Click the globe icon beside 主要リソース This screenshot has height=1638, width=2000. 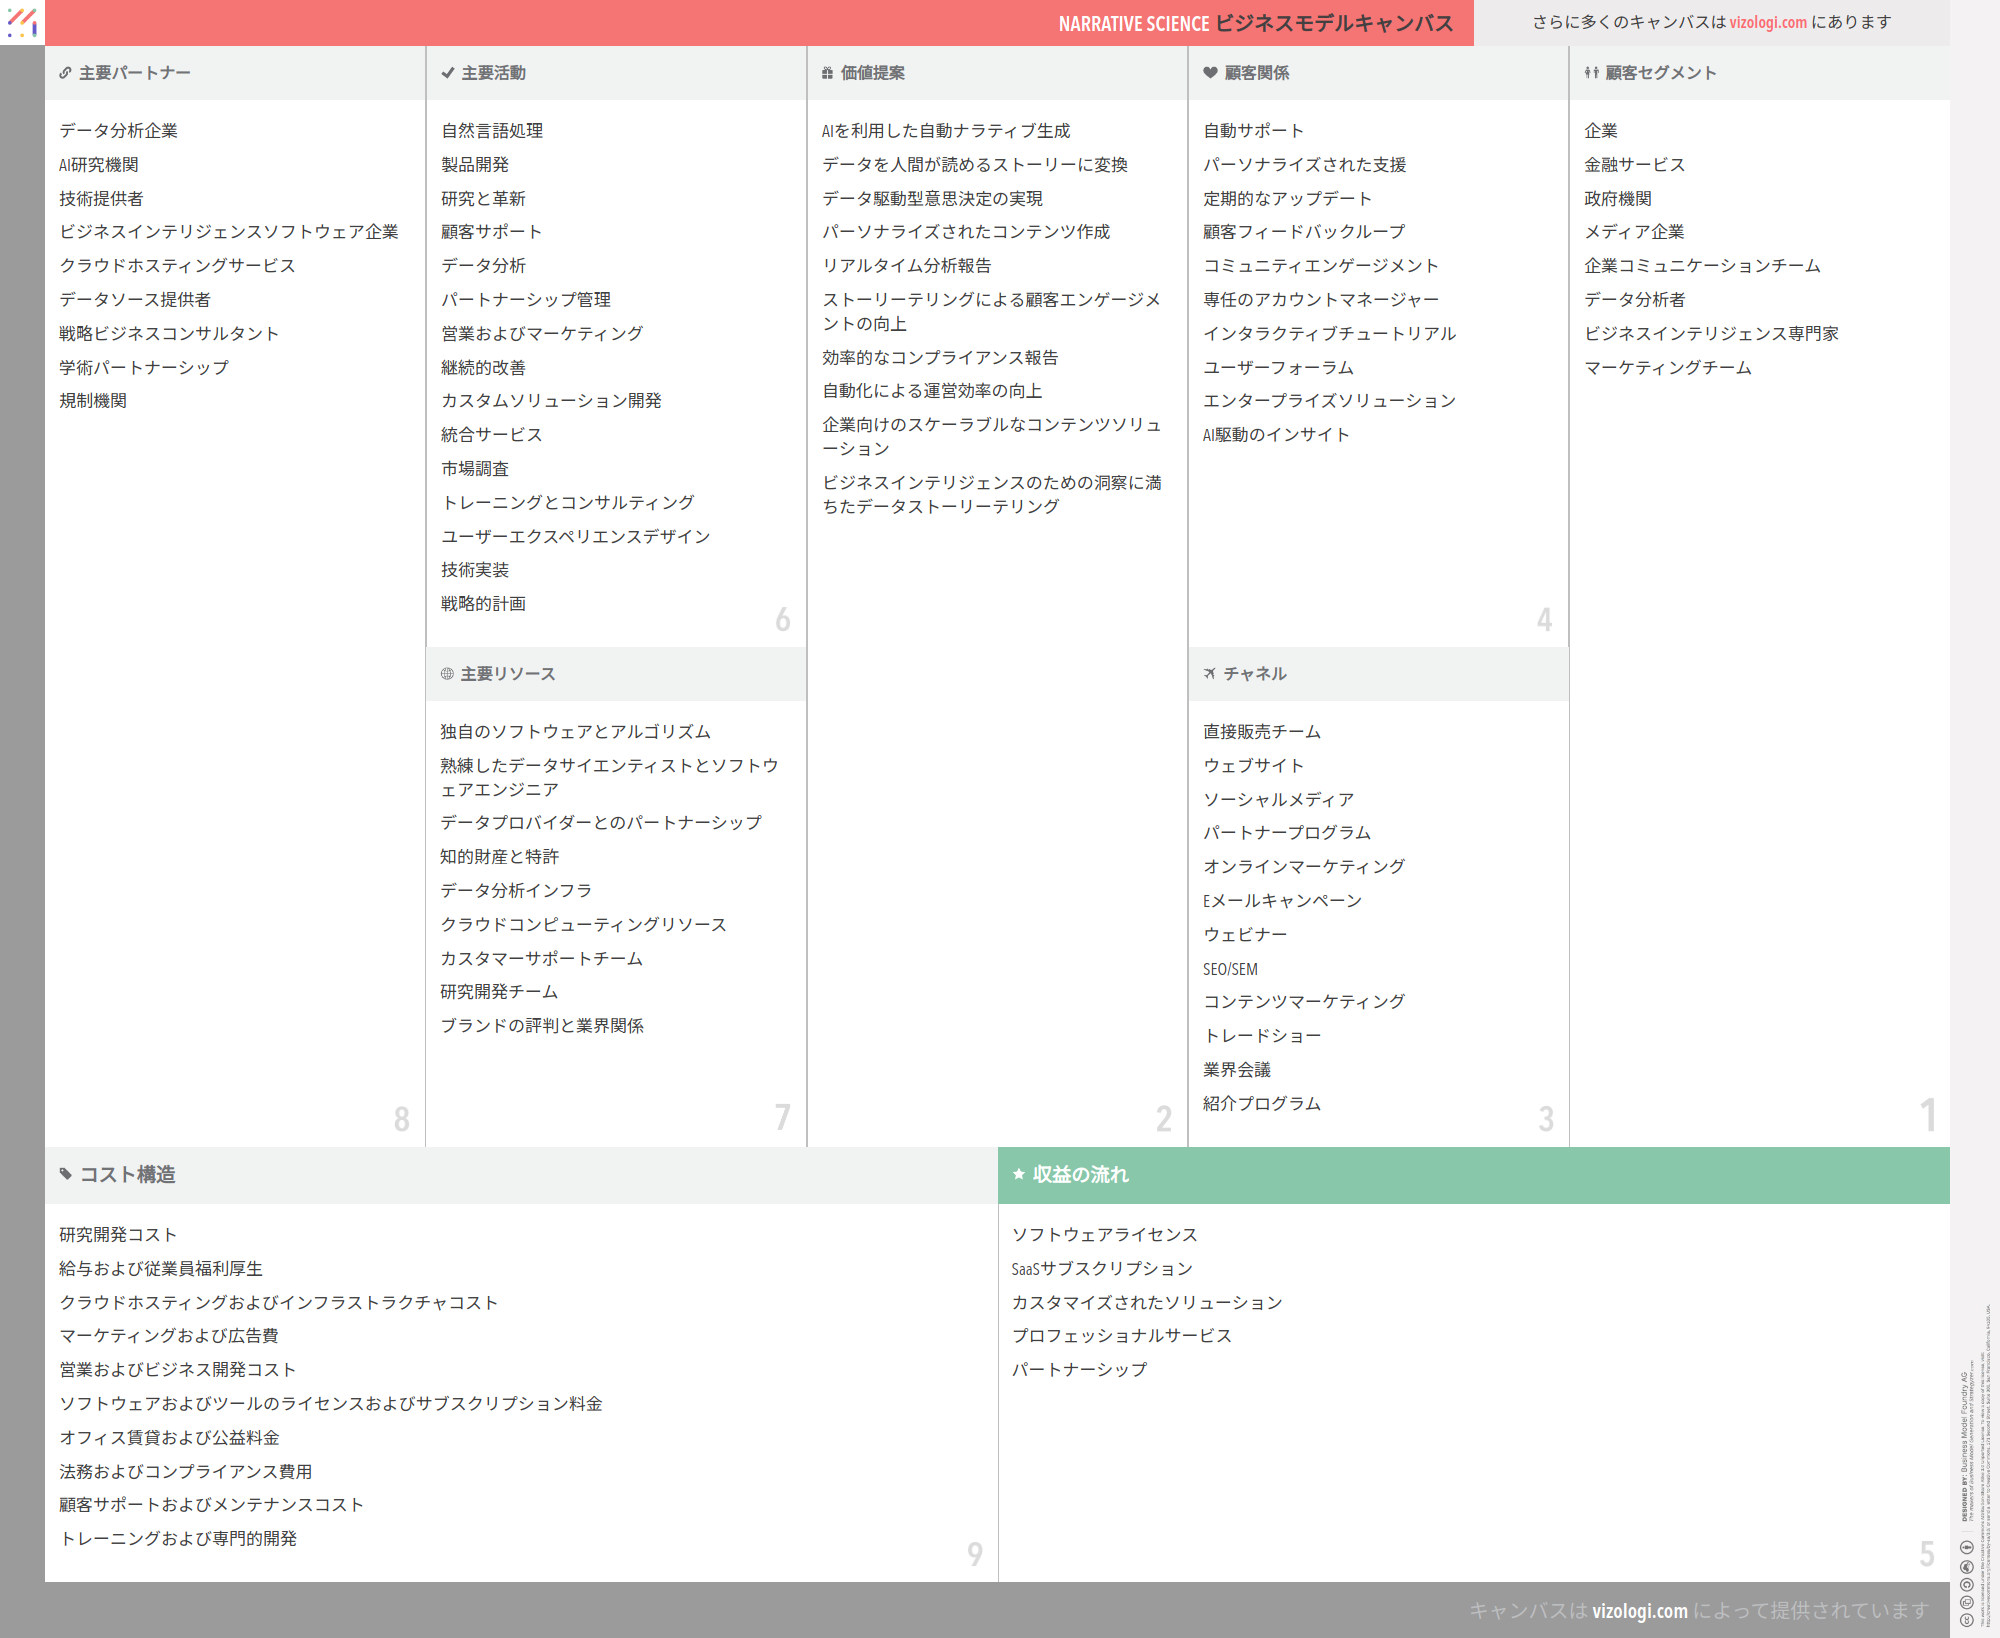click(447, 674)
